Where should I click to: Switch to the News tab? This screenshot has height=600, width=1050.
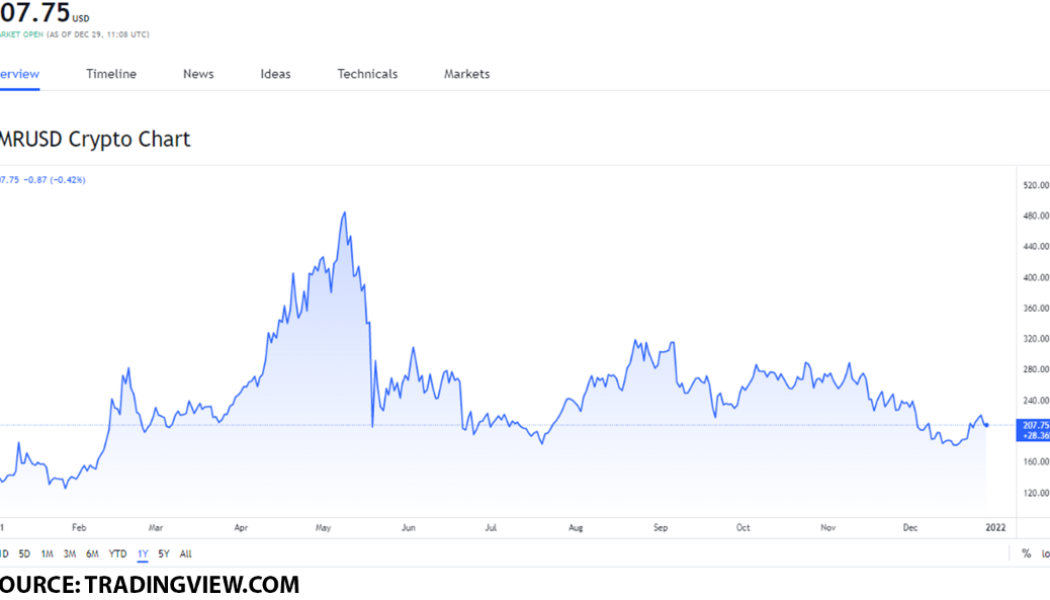pyautogui.click(x=198, y=74)
